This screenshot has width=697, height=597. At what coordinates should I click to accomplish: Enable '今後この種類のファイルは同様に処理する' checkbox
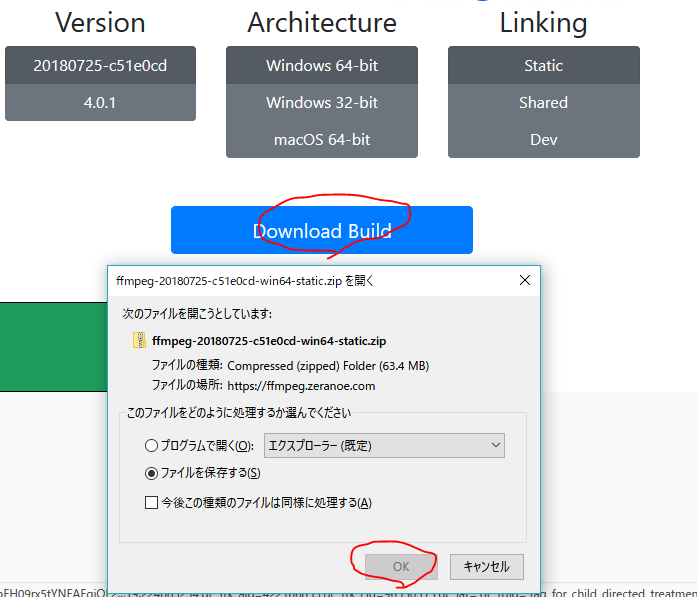151,503
